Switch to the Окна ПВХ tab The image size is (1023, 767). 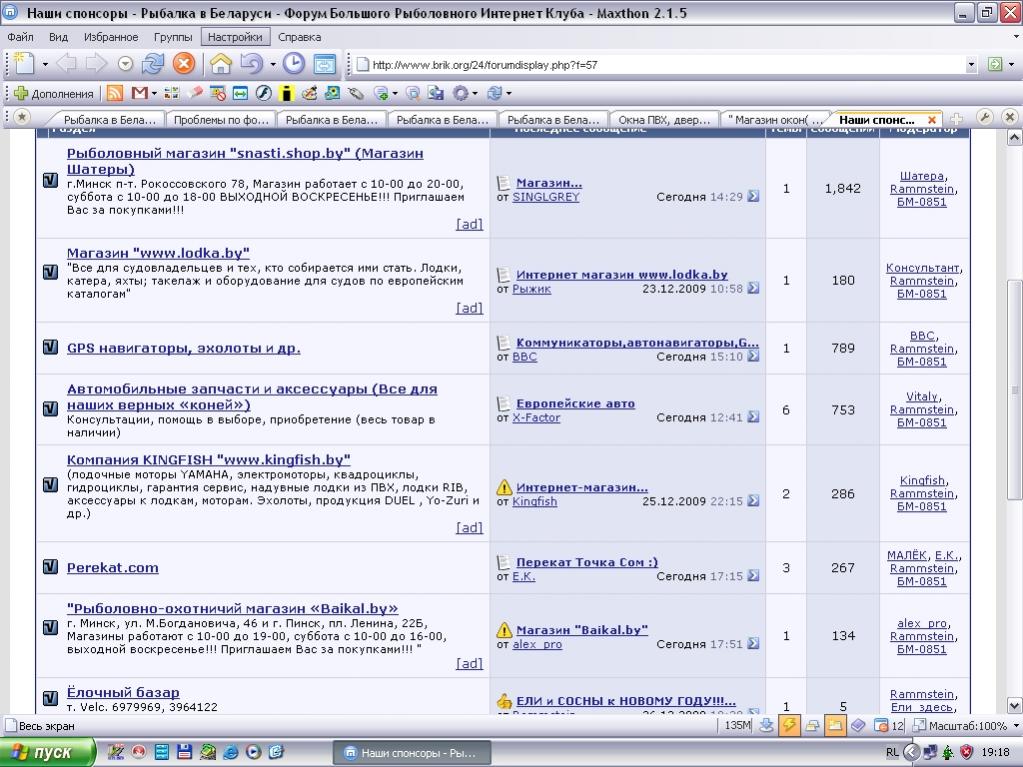point(663,119)
